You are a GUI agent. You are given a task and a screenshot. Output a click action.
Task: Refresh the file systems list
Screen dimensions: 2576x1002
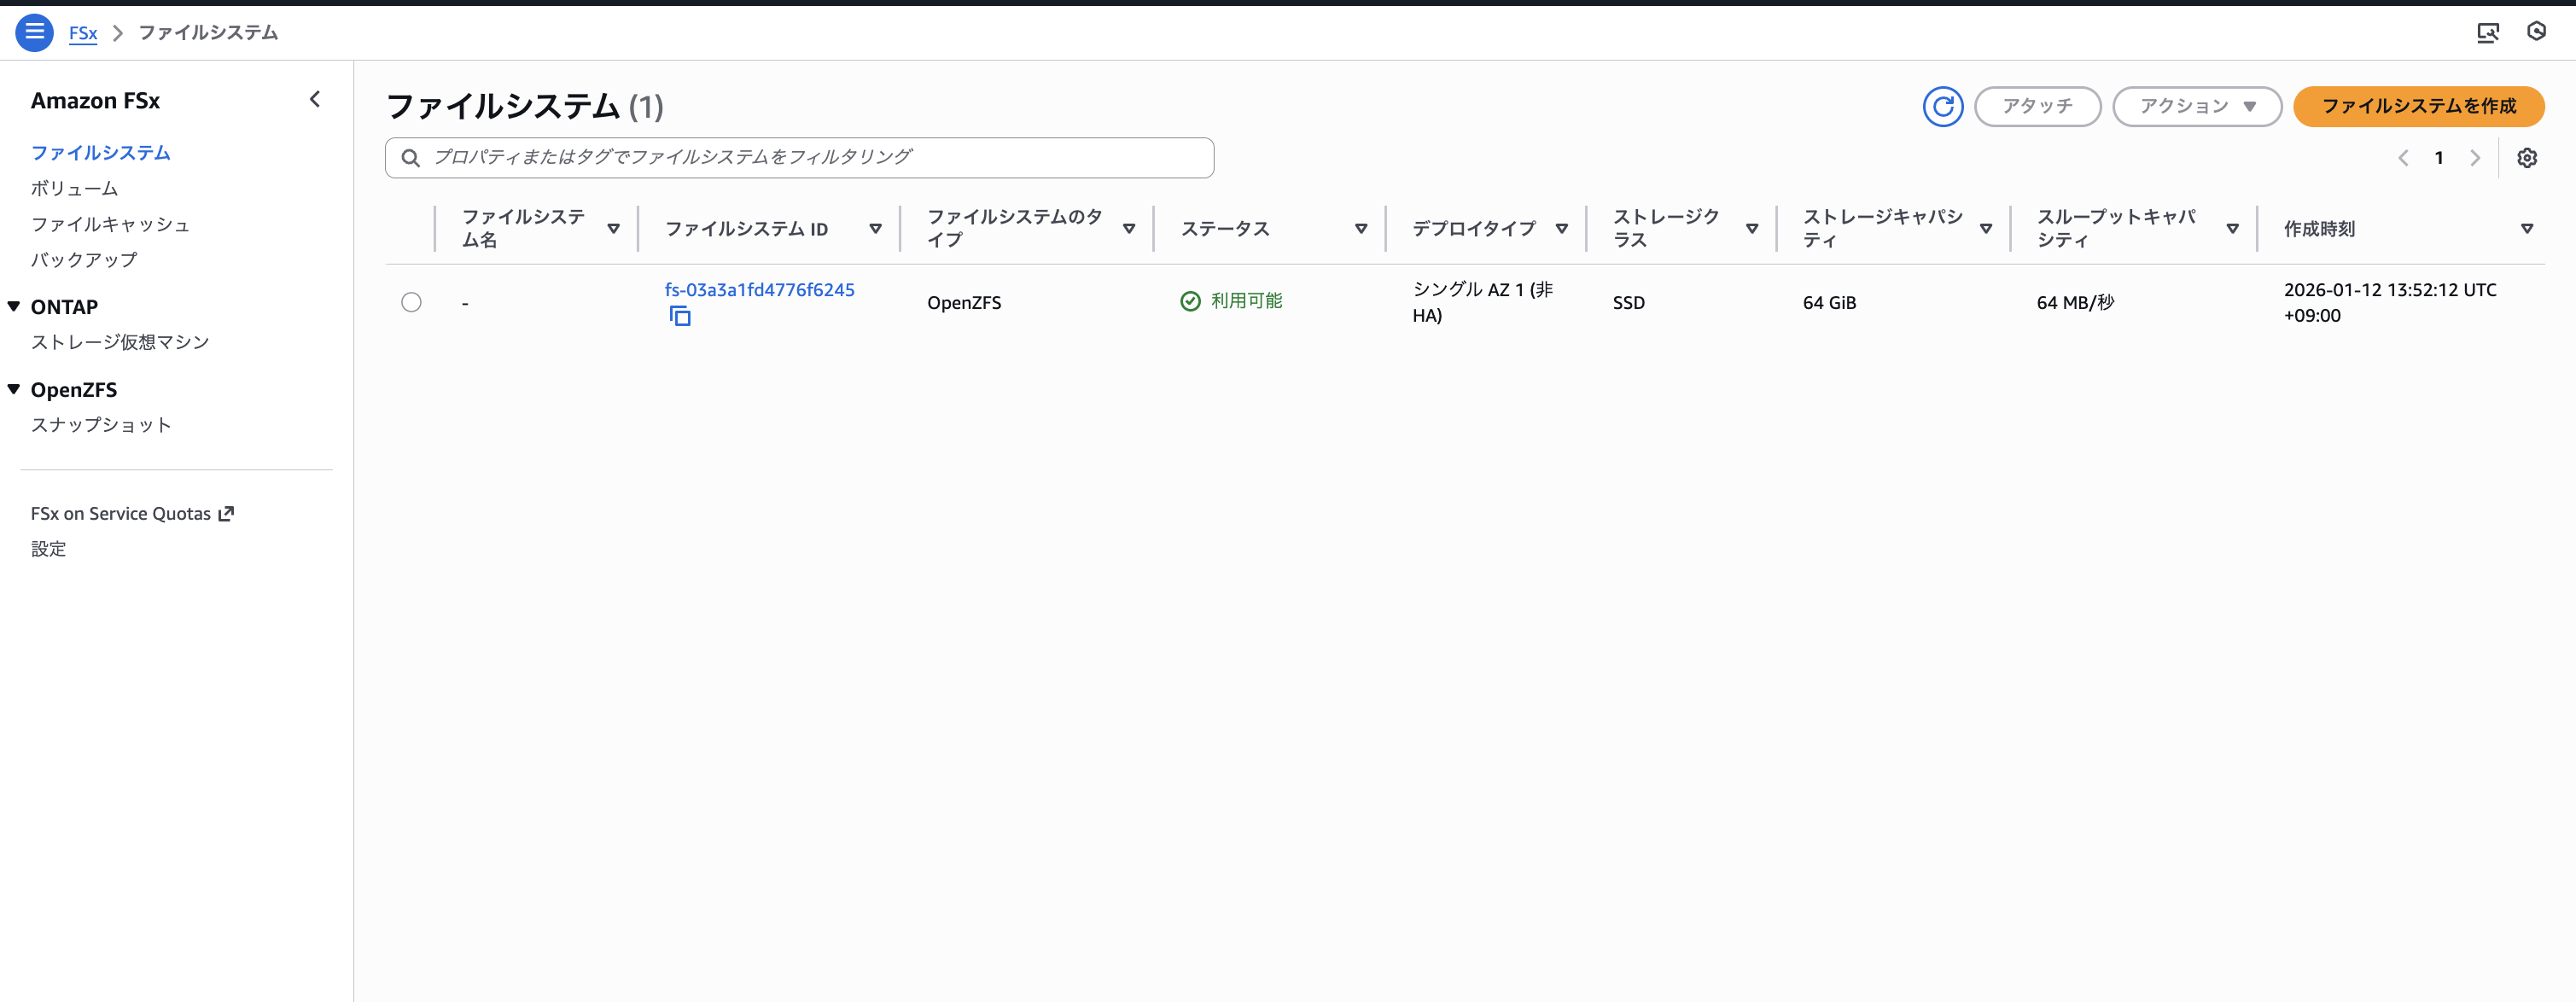pyautogui.click(x=1943, y=106)
